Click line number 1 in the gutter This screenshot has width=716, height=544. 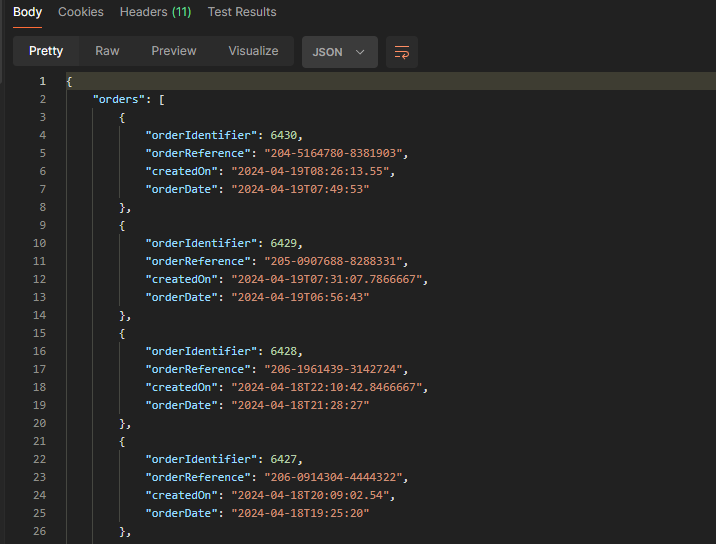(41, 81)
